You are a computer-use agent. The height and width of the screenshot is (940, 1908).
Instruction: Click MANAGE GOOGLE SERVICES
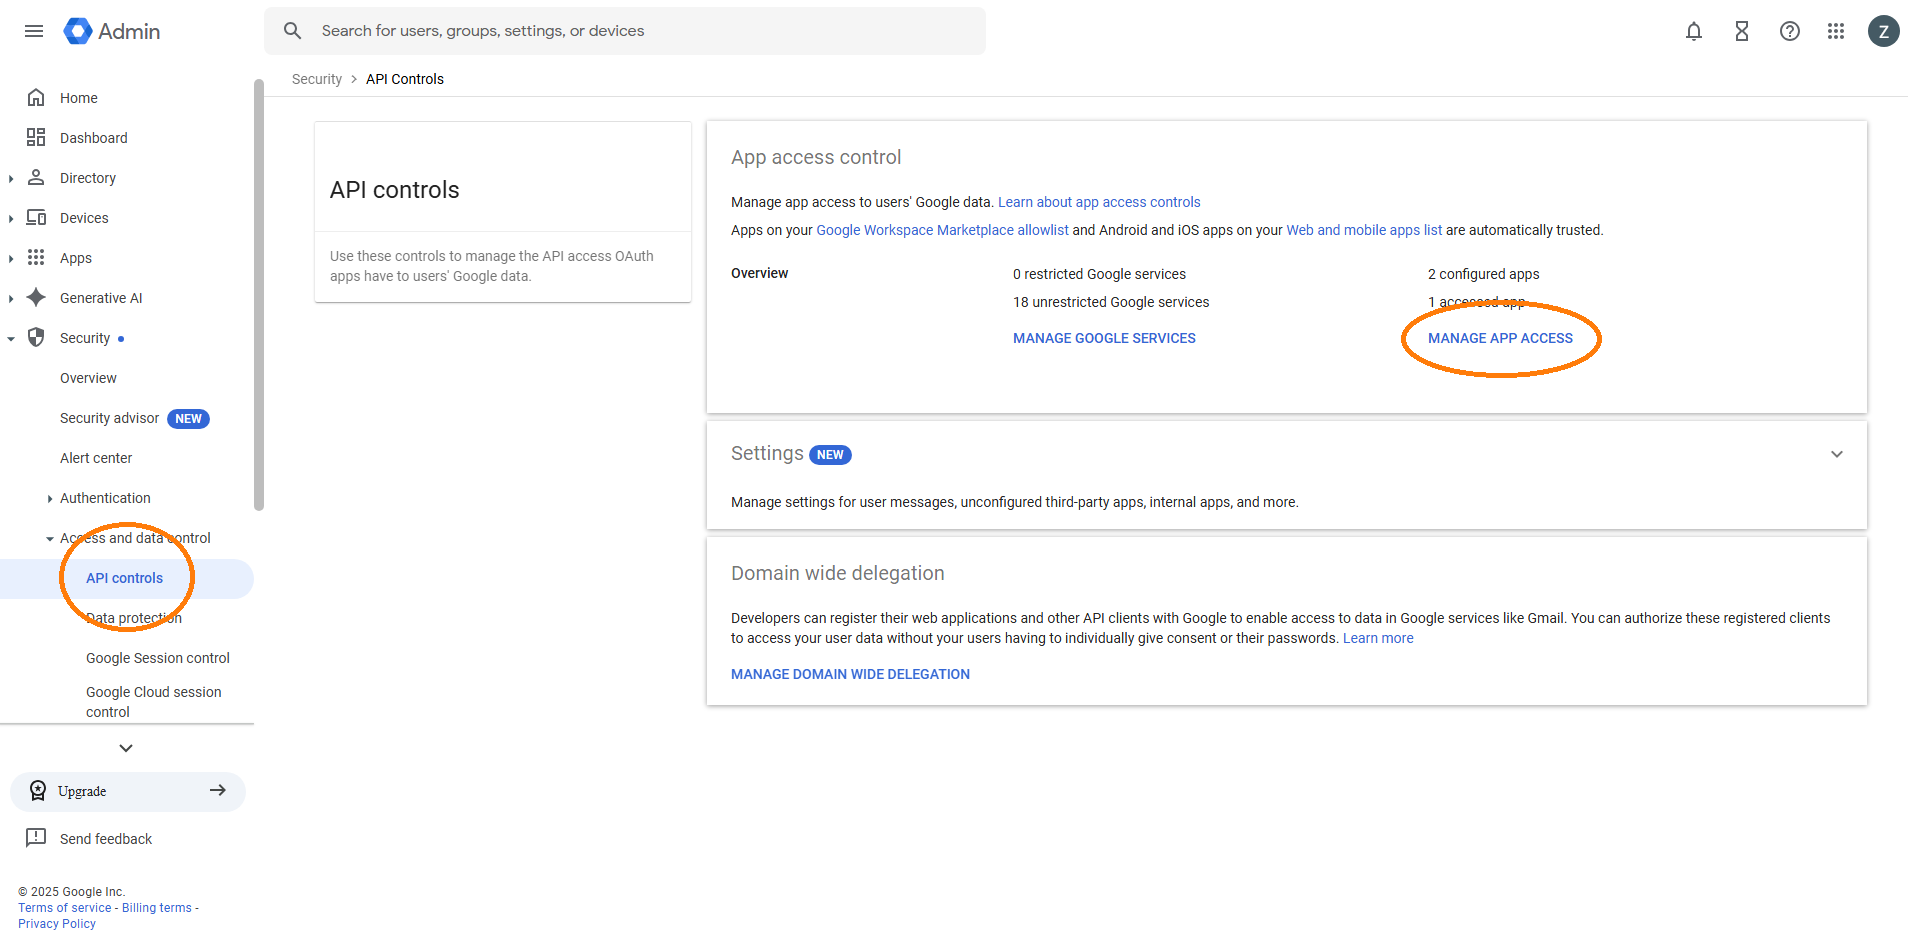tap(1104, 338)
